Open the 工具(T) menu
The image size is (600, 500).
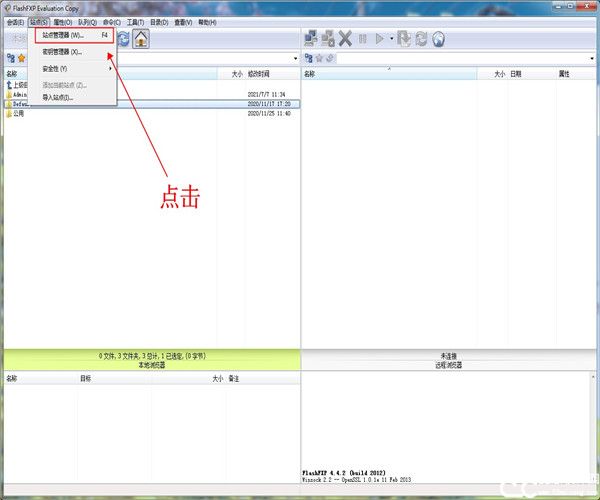[x=137, y=21]
